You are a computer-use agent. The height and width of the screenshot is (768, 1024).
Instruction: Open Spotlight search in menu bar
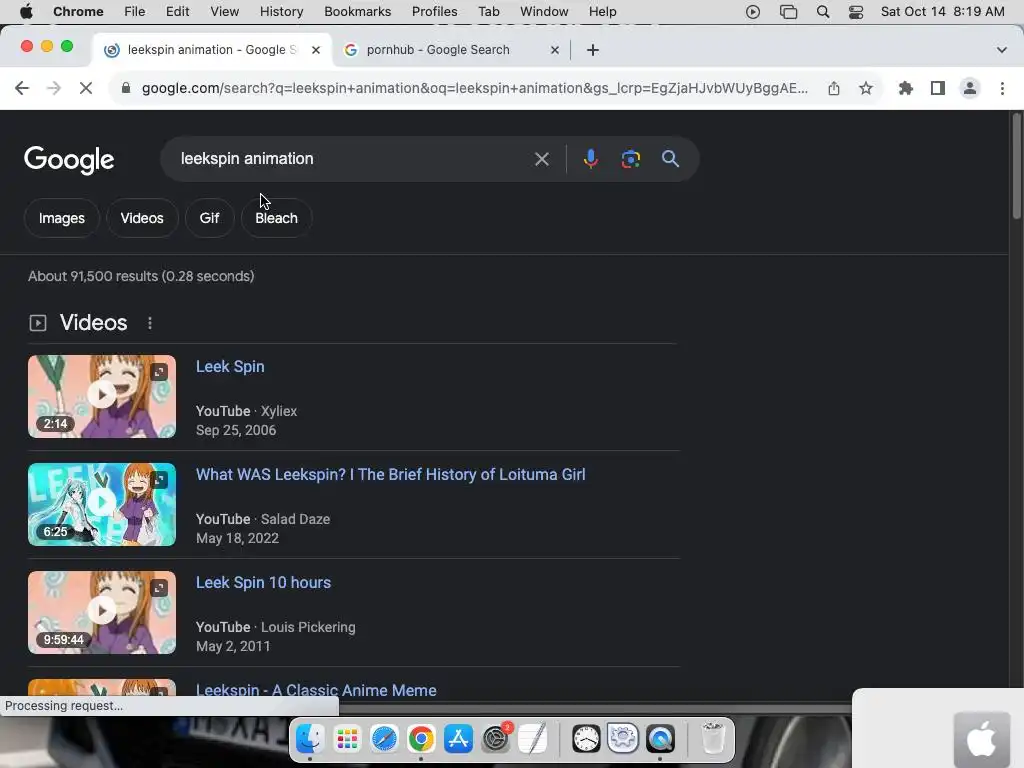[823, 12]
